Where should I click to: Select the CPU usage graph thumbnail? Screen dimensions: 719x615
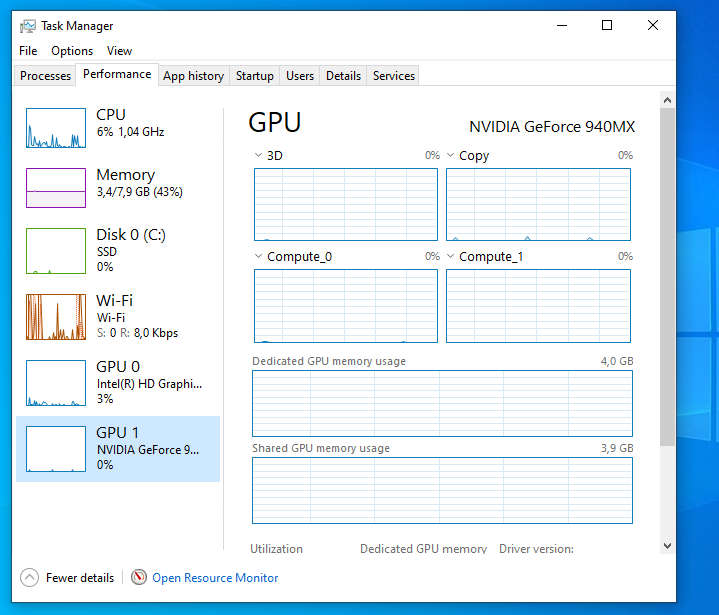click(56, 128)
